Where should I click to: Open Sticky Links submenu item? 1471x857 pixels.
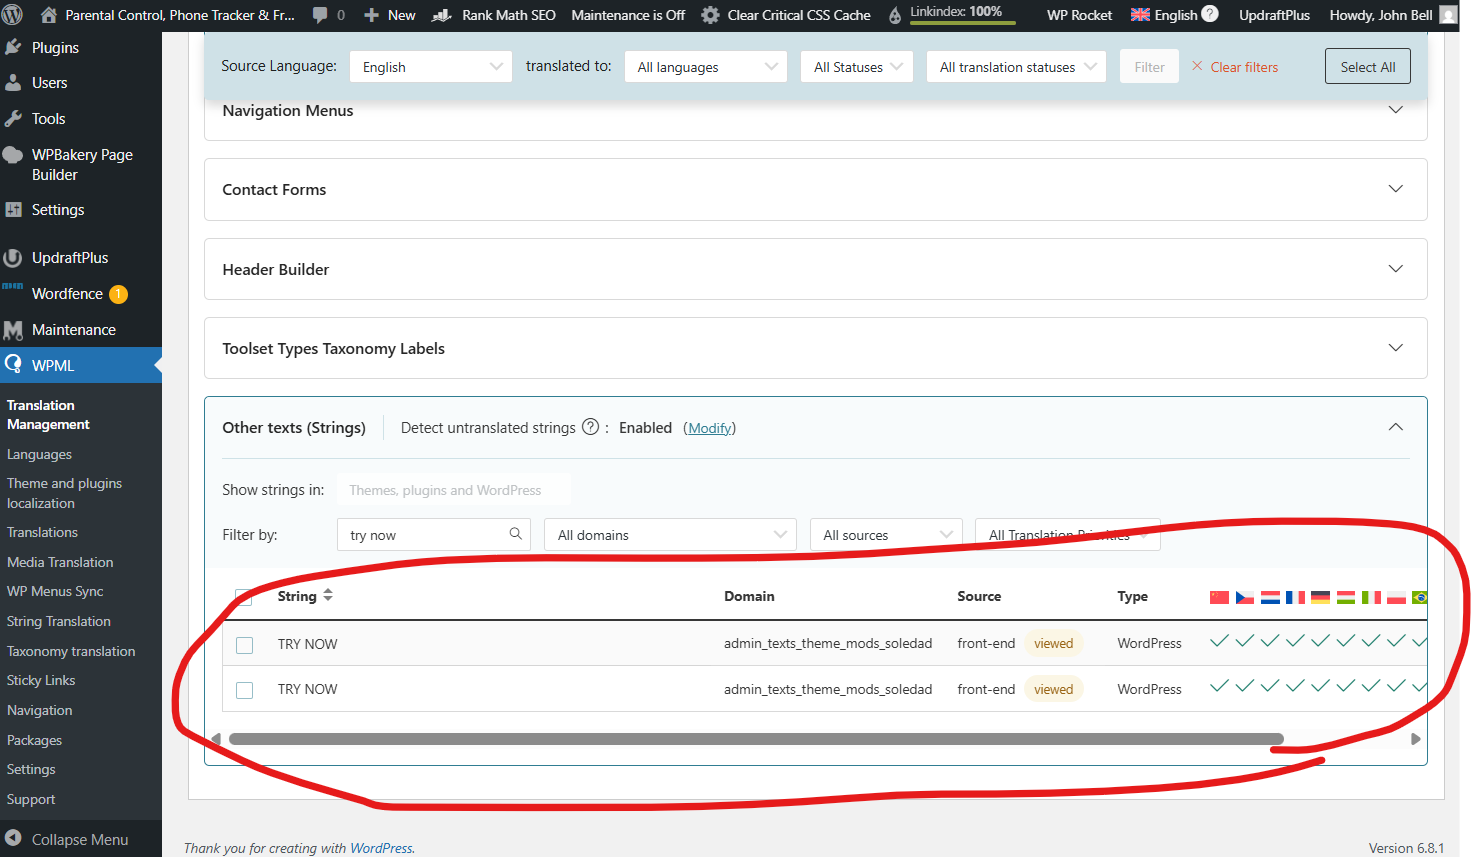pyautogui.click(x=41, y=680)
